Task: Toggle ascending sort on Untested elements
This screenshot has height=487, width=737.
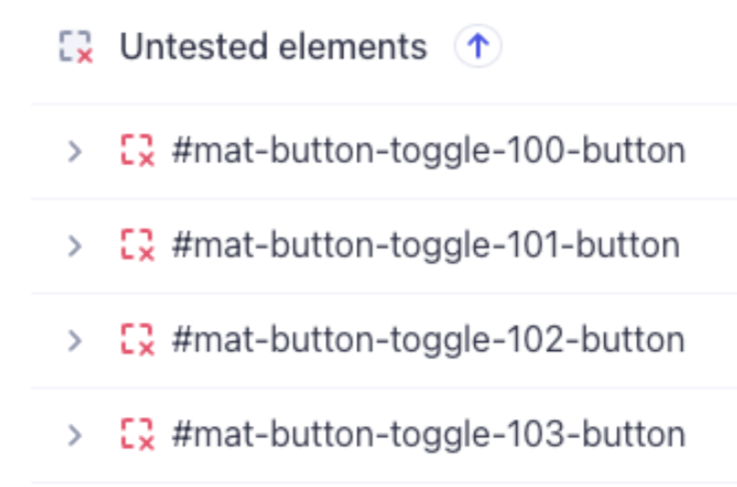Action: tap(478, 46)
